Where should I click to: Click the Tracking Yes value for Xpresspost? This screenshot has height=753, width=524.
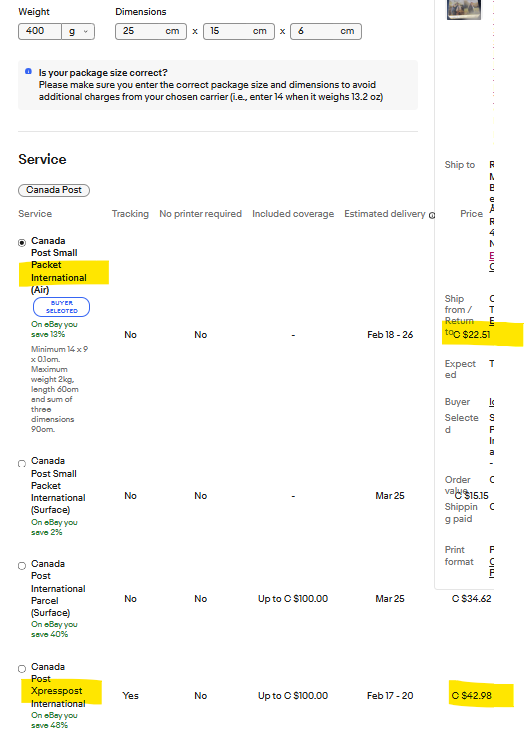pyautogui.click(x=130, y=695)
